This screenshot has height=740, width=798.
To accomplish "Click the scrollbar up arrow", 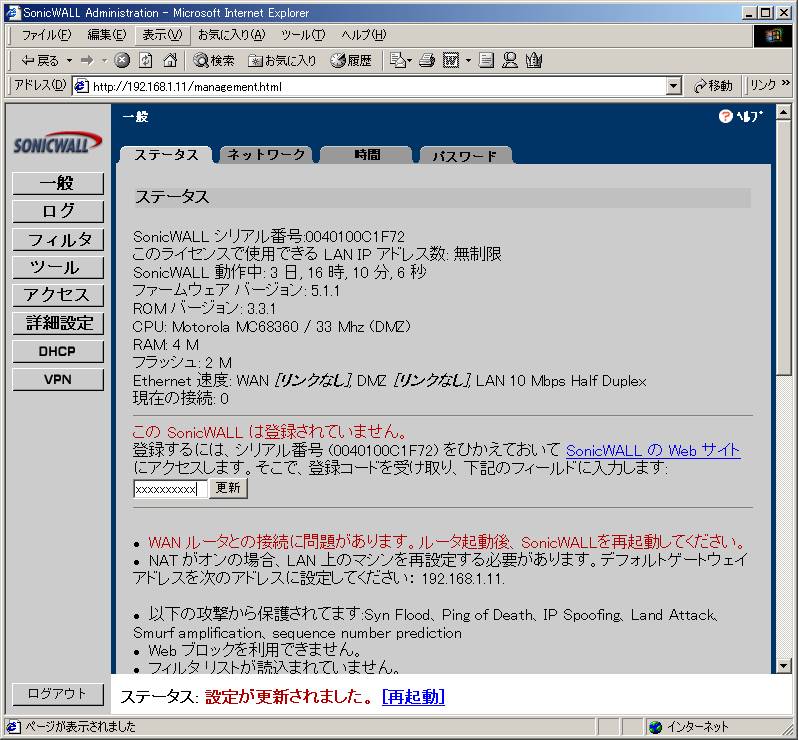I will (784, 111).
